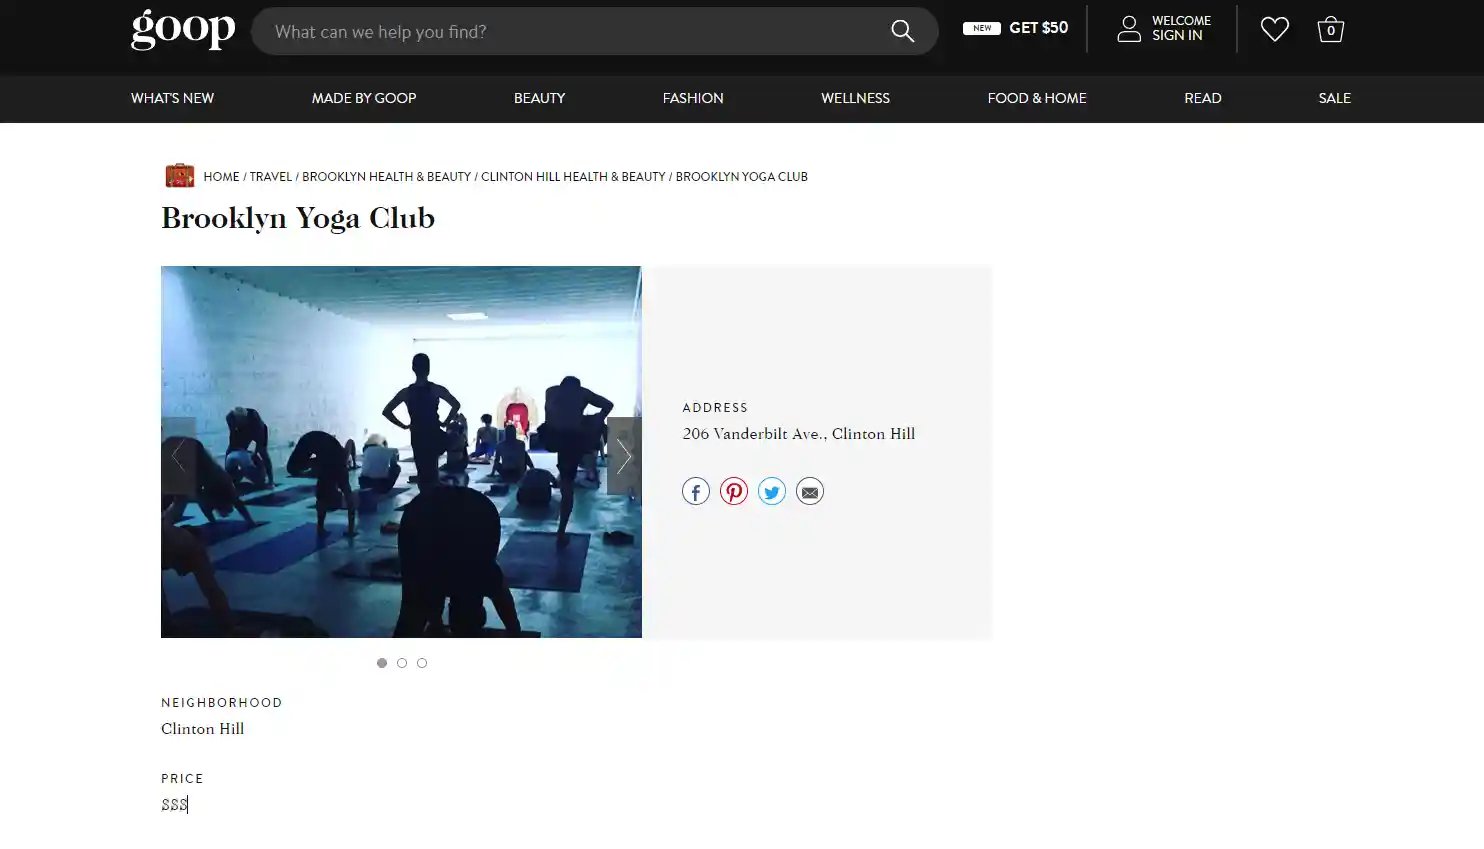Open the Fashion menu
This screenshot has height=849, width=1484.
coord(693,98)
